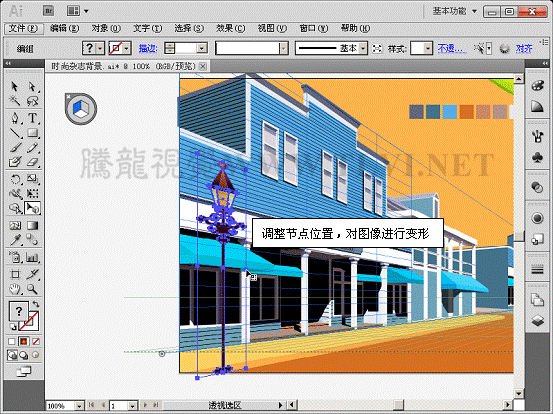Open the 样式 graphic style dropdown
The height and width of the screenshot is (414, 553).
(428, 48)
